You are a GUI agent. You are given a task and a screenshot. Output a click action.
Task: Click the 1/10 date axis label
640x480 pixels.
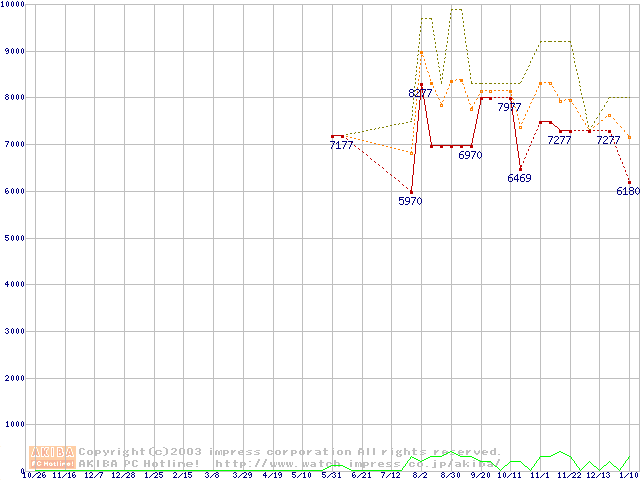(628, 476)
